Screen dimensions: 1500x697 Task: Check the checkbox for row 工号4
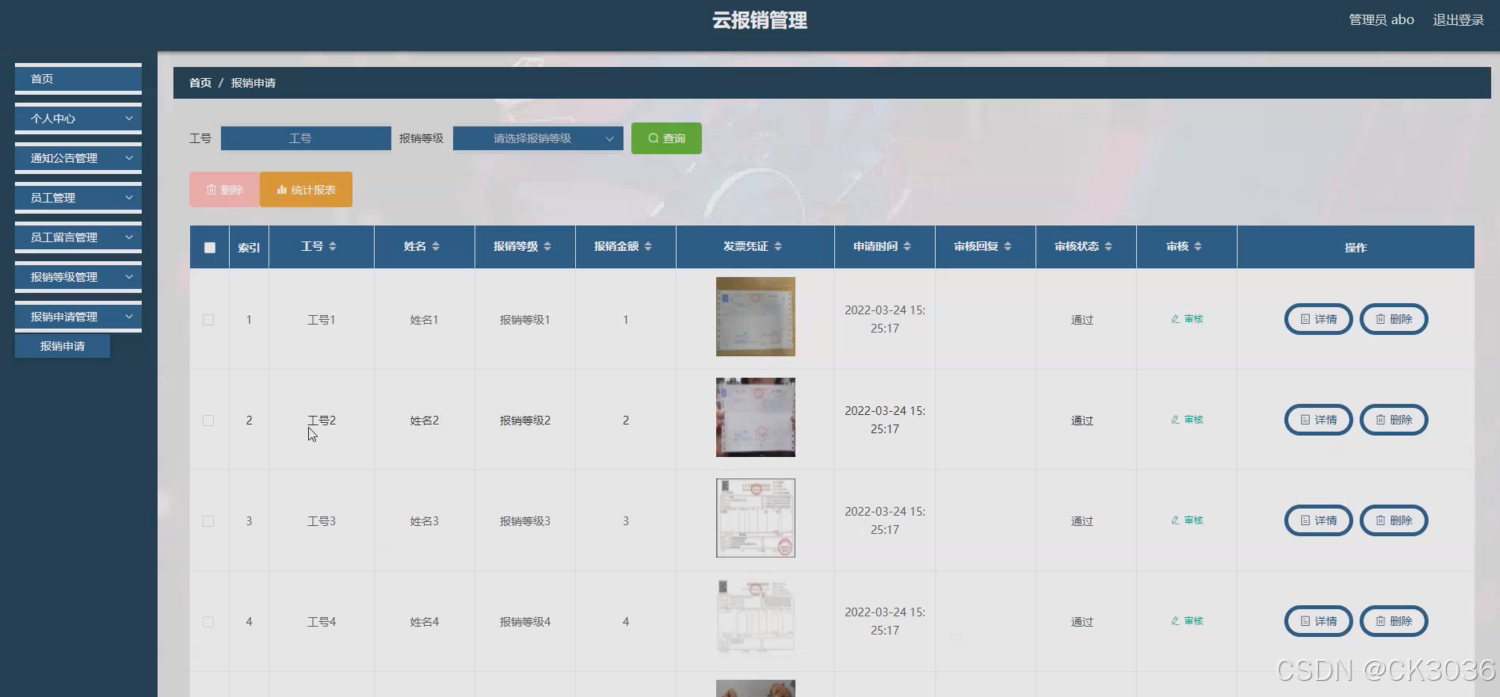point(208,622)
